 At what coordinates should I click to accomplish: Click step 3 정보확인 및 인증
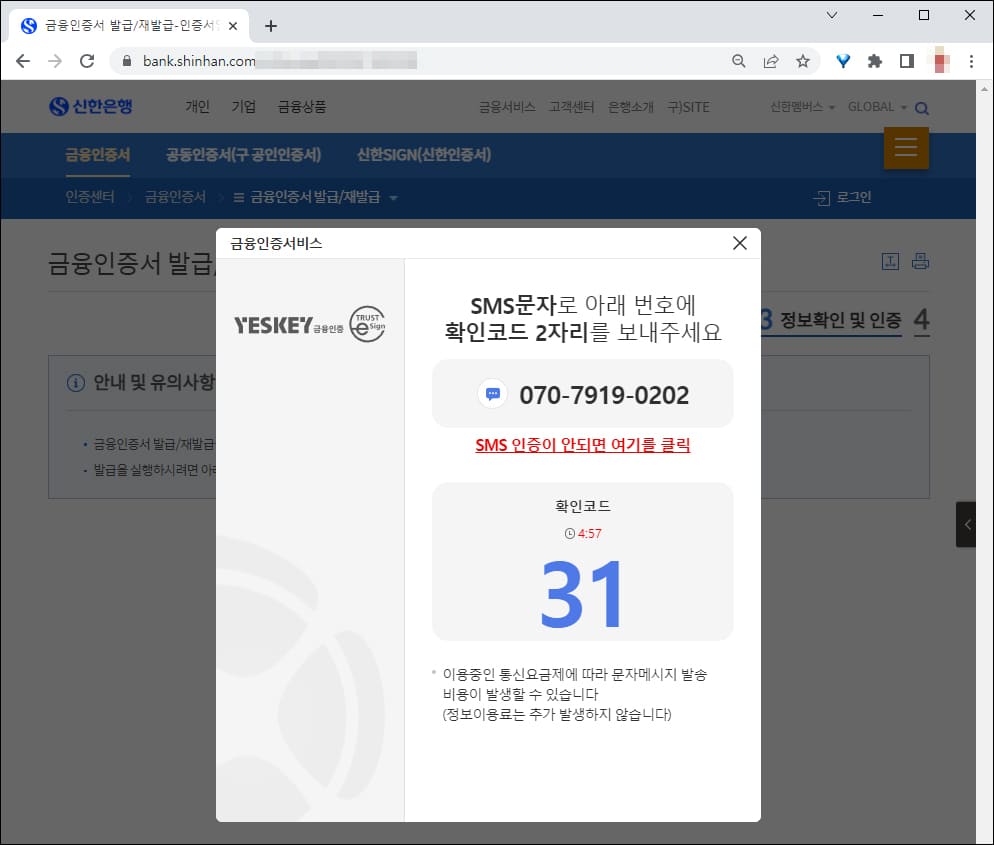pyautogui.click(x=831, y=320)
